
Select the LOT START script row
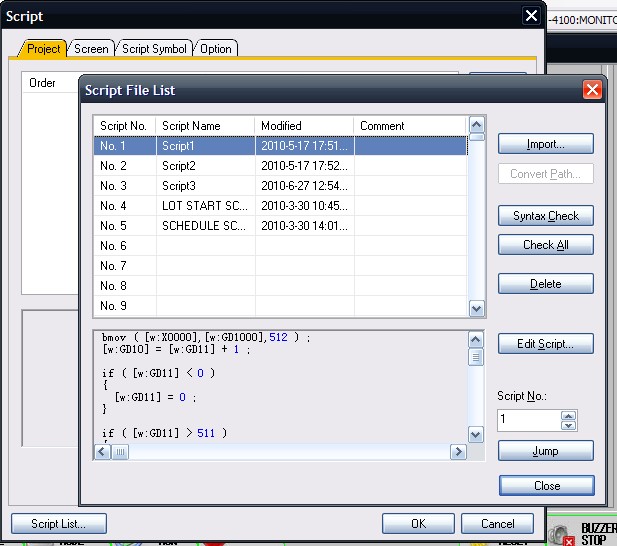click(205, 205)
